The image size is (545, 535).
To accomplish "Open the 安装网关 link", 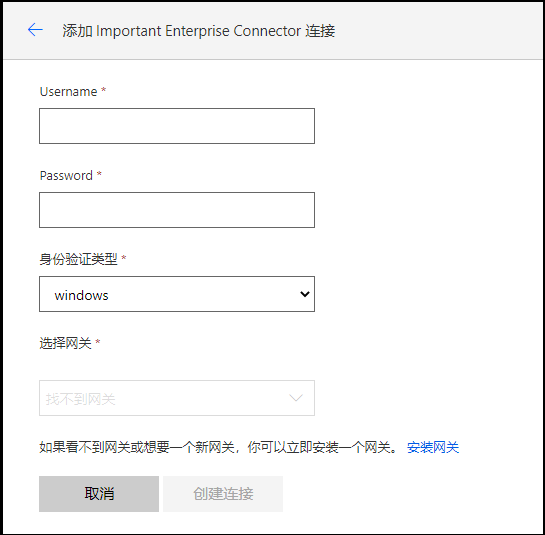I will [x=433, y=447].
